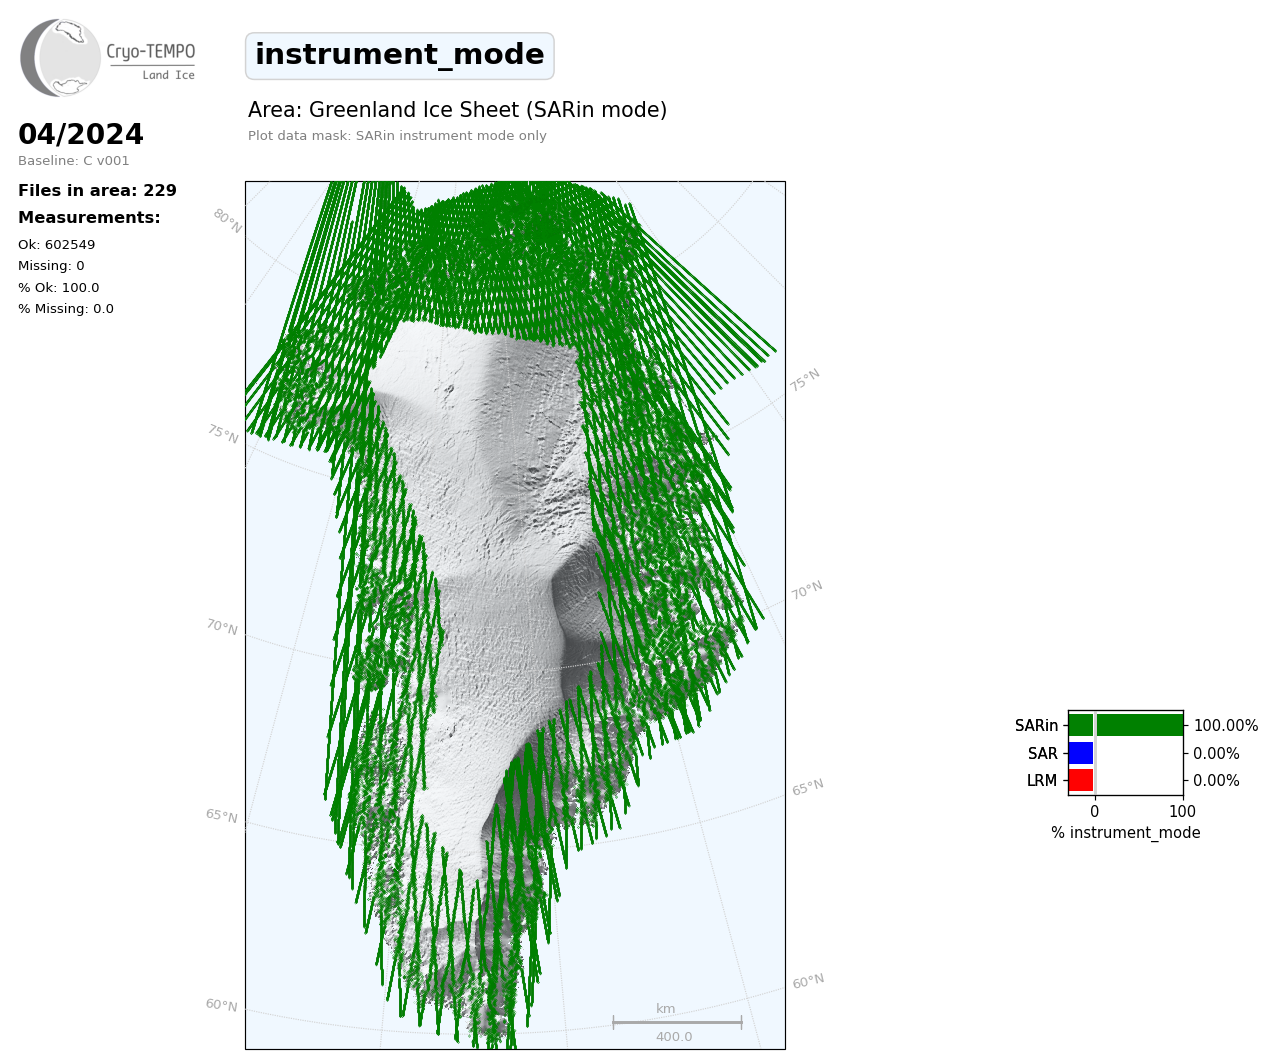Click the SAR axis label
This screenshot has height=1060, width=1272.
(1042, 754)
